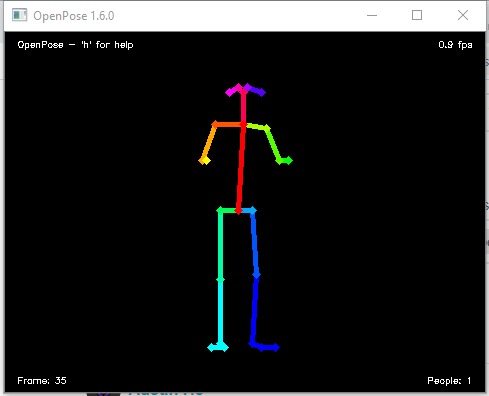Click the OpenPose window app icon
Screen dimensions: 489x396
[x=19, y=15]
